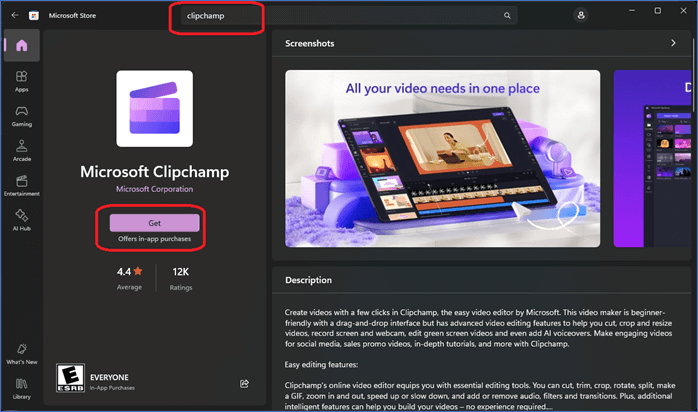Viewport: 698px width, 412px height.
Task: Open first screenshot 'All your video needs'
Action: (442, 158)
